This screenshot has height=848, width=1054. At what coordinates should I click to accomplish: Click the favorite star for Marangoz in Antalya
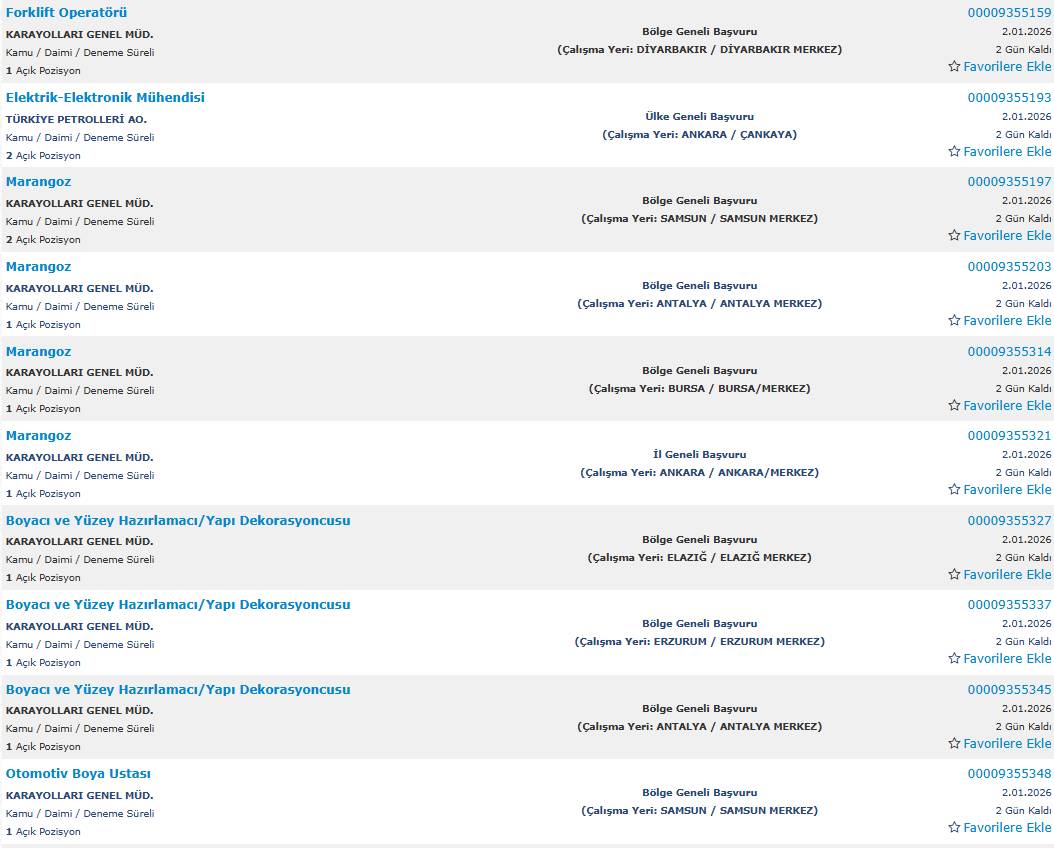954,321
